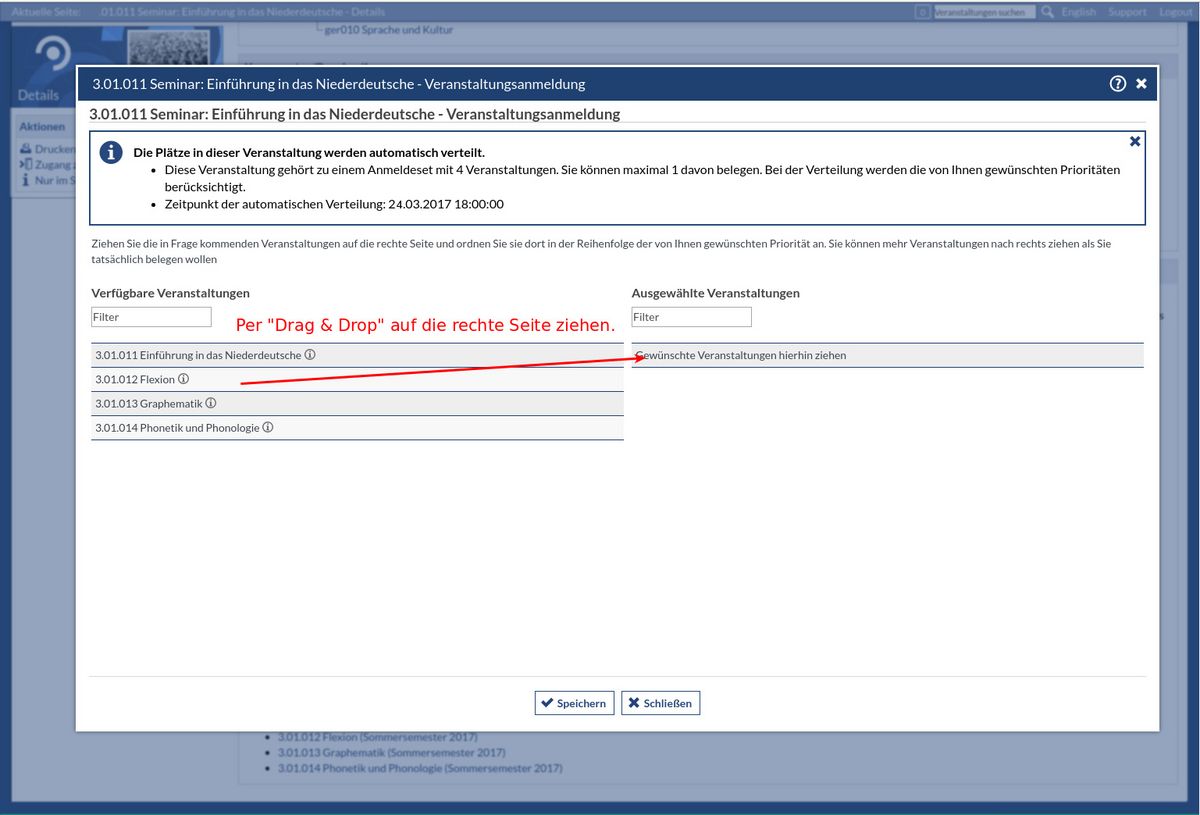Click filter field under Verfügbare Veranstaltungen

[151, 317]
